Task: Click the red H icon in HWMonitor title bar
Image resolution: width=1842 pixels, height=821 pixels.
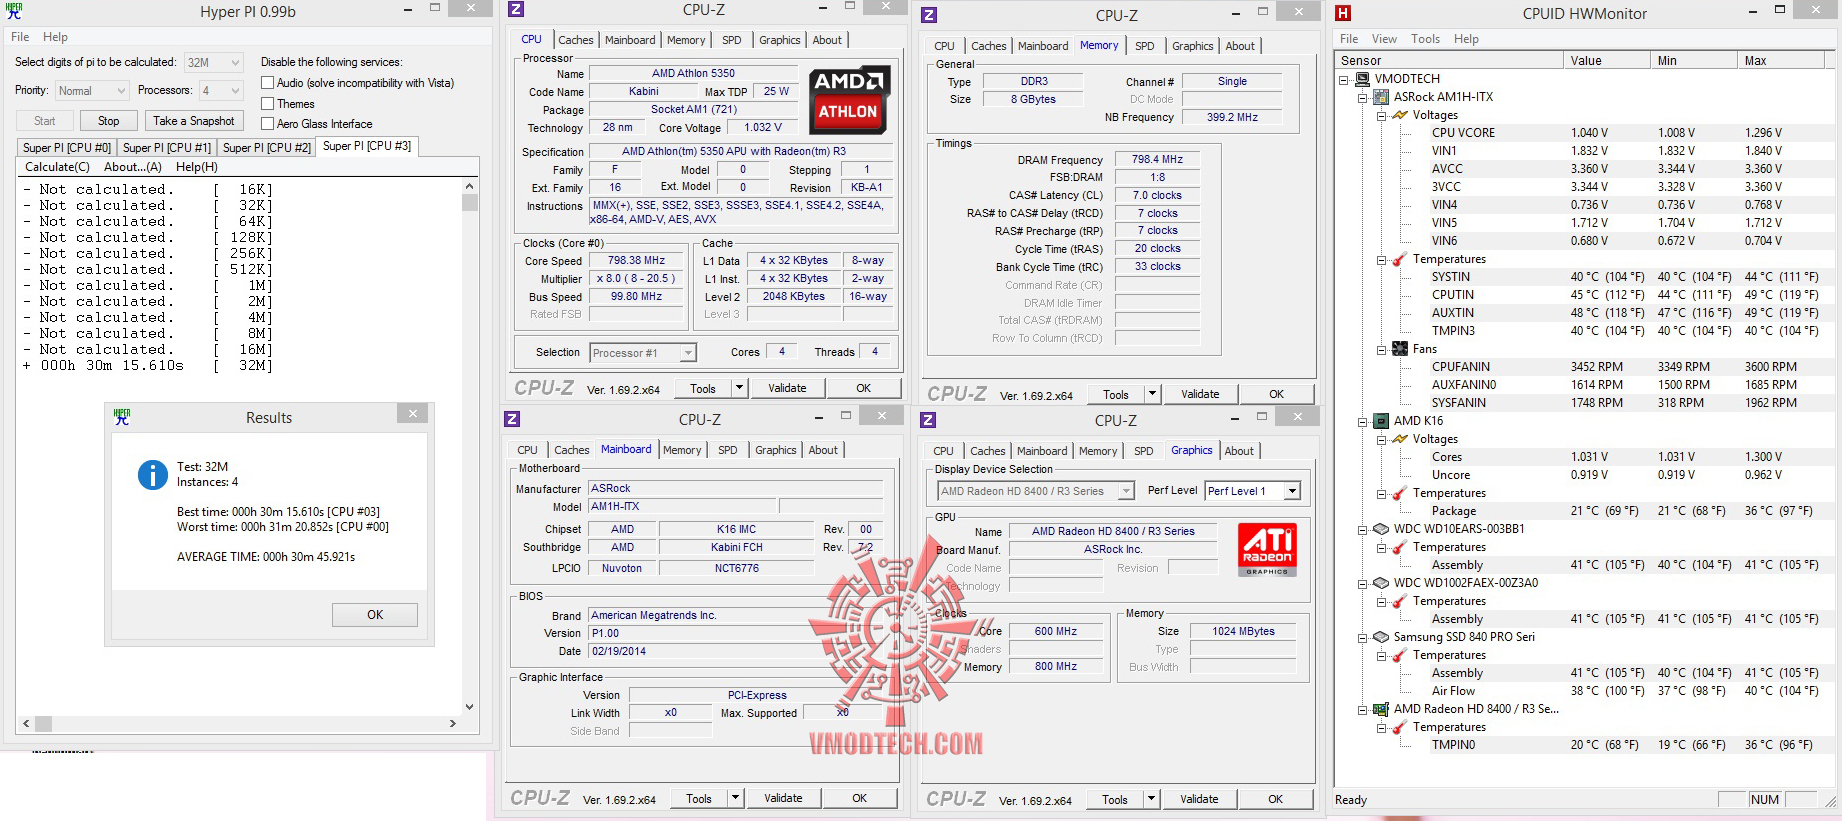Action: (1343, 13)
